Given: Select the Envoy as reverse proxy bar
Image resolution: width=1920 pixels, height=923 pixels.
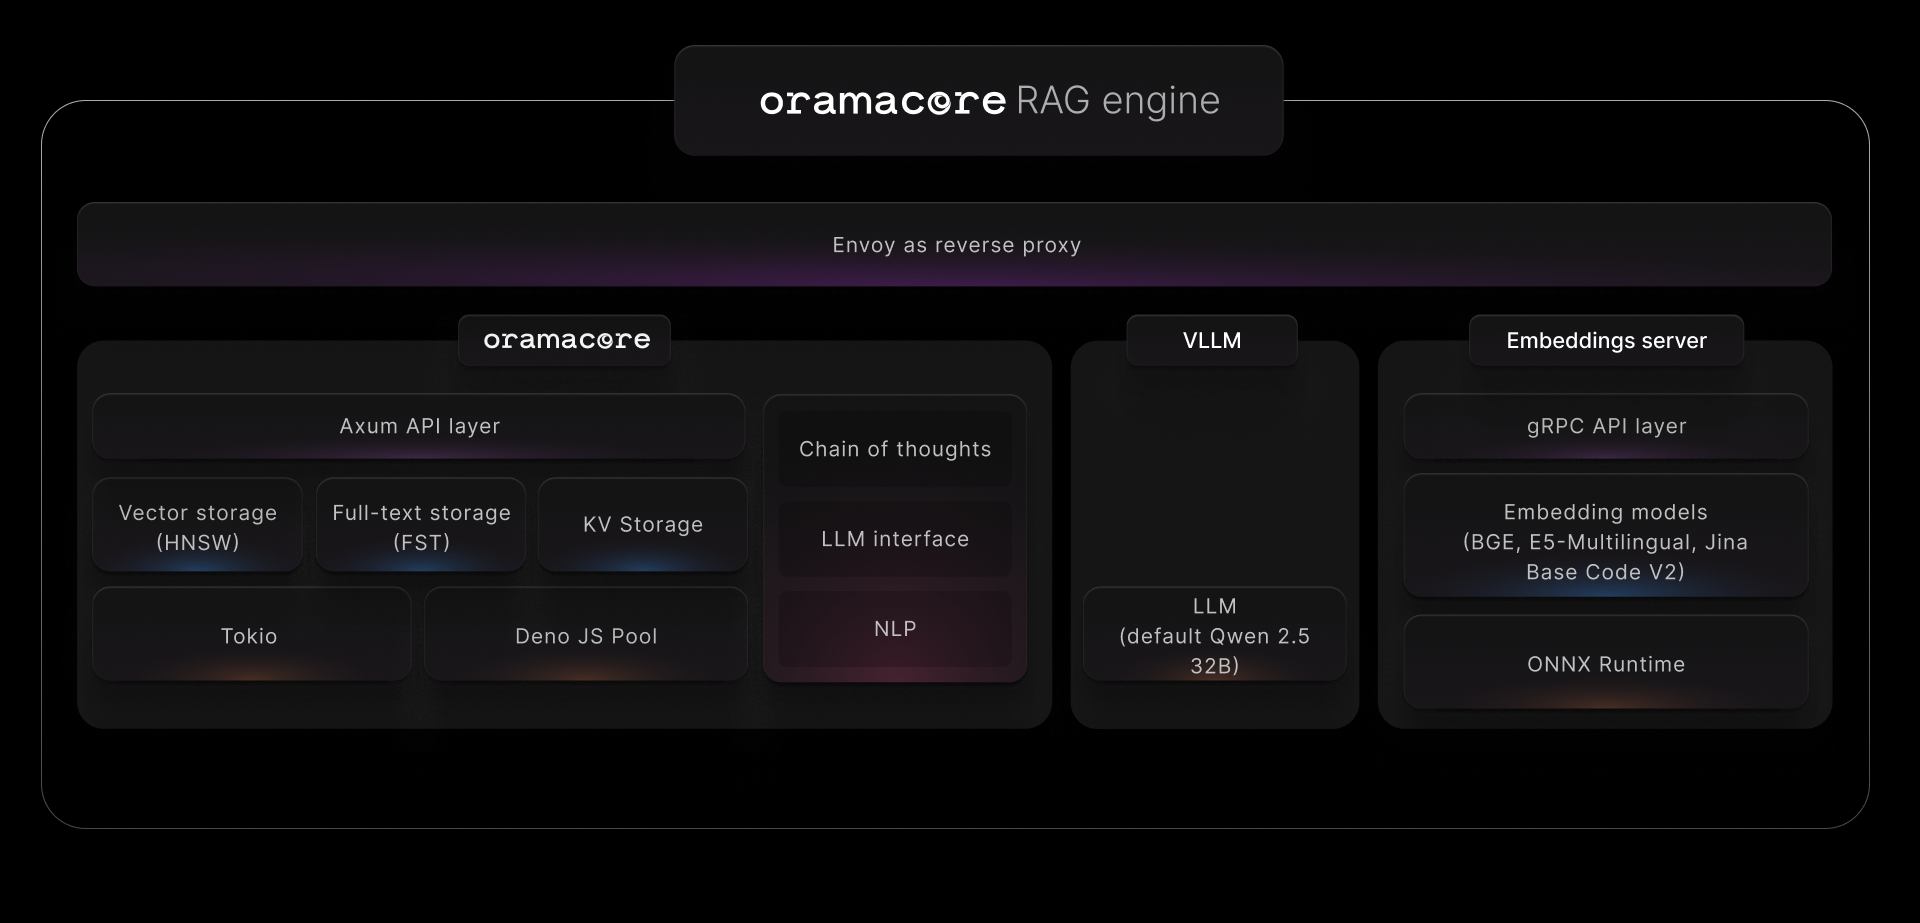Looking at the screenshot, I should [954, 245].
